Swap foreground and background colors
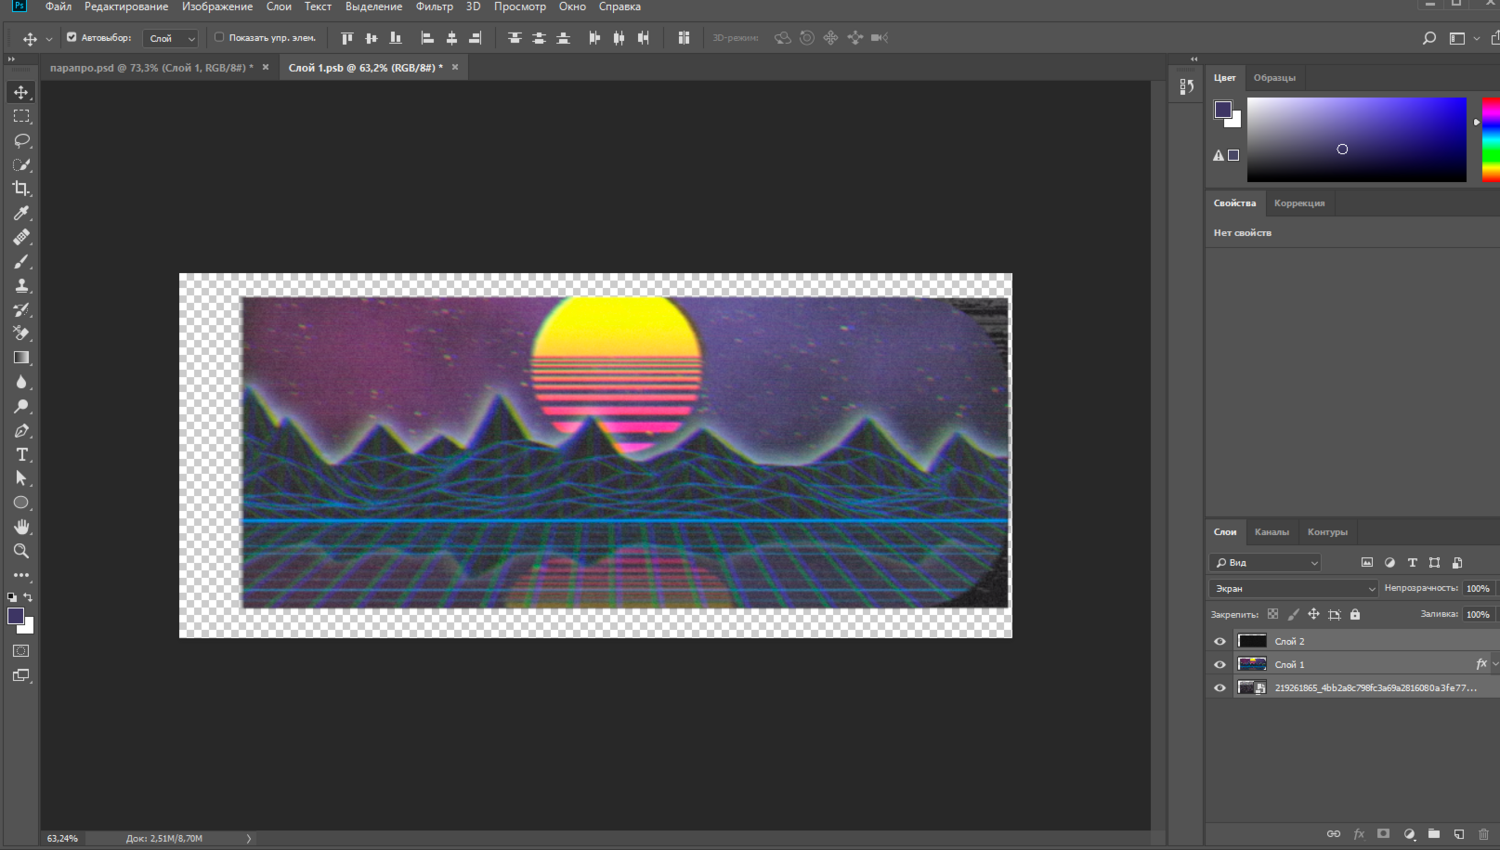This screenshot has width=1500, height=850. [x=29, y=598]
